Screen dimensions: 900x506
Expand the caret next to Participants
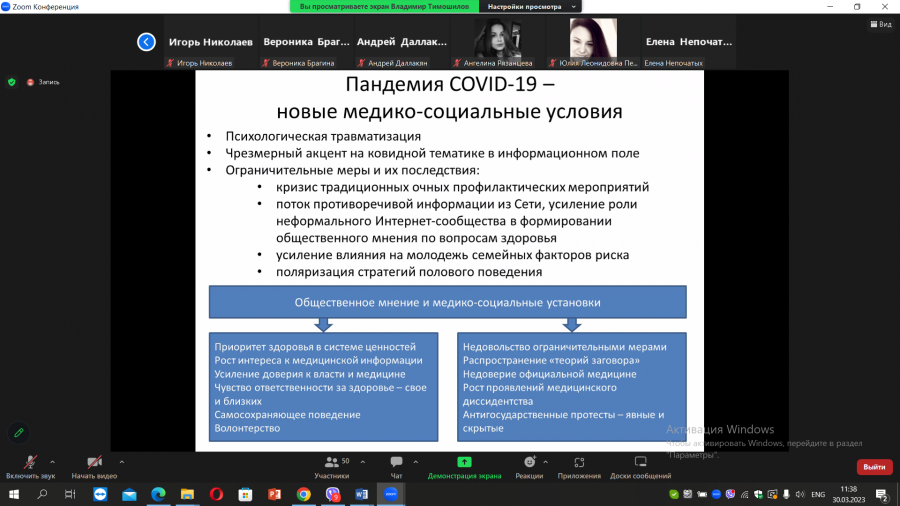(363, 462)
